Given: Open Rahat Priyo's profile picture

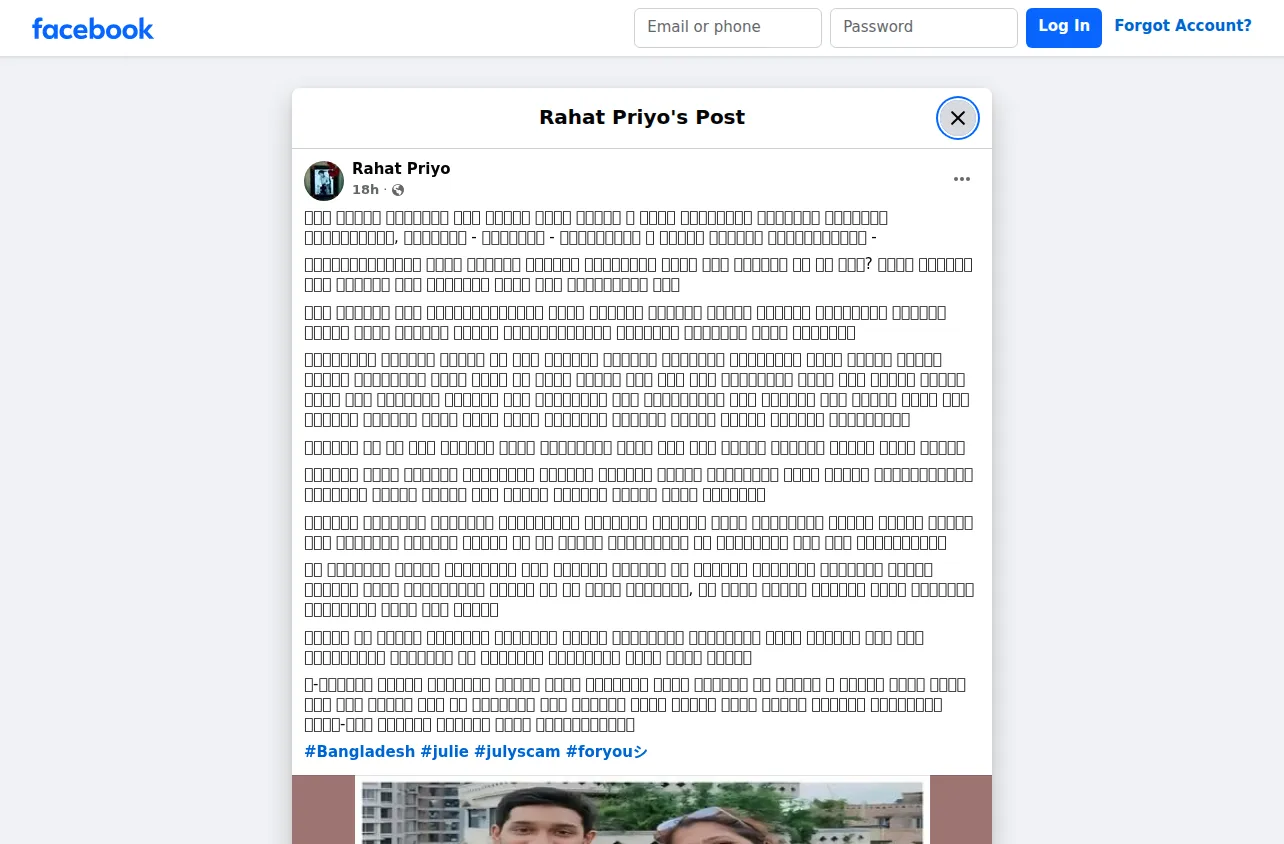Looking at the screenshot, I should [324, 181].
